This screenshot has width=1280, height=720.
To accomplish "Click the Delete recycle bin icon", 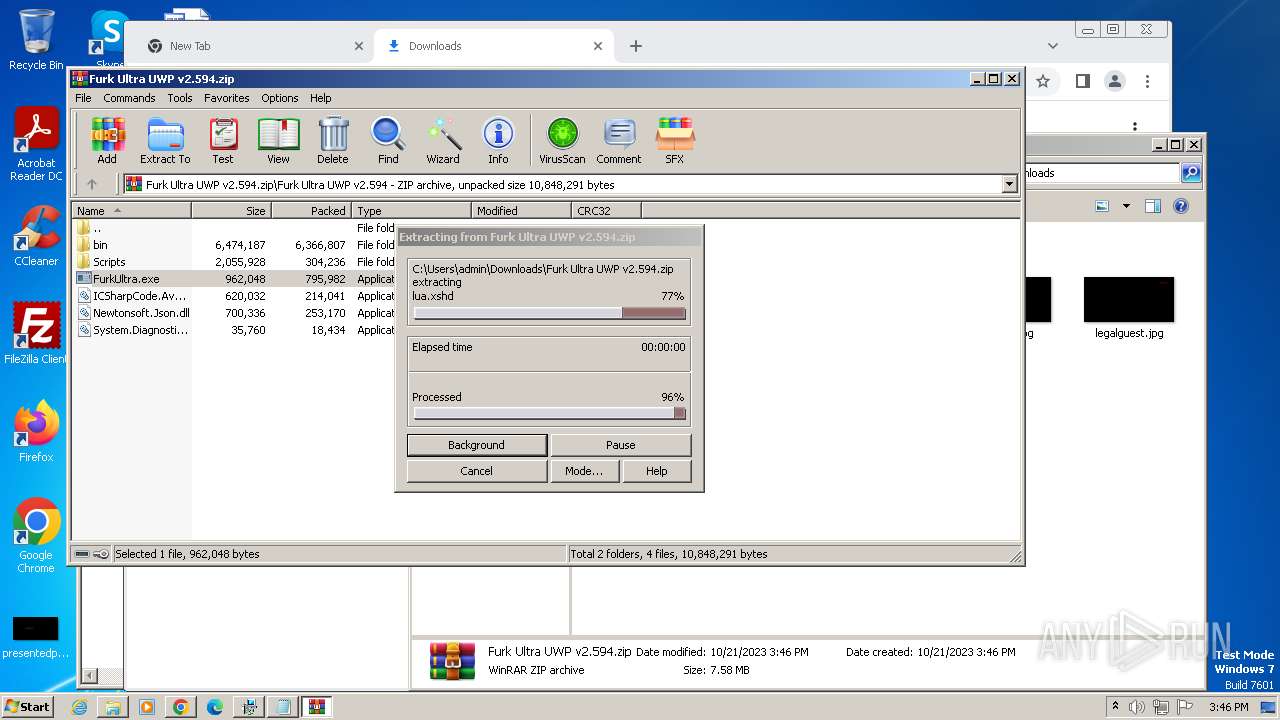I will (x=333, y=141).
